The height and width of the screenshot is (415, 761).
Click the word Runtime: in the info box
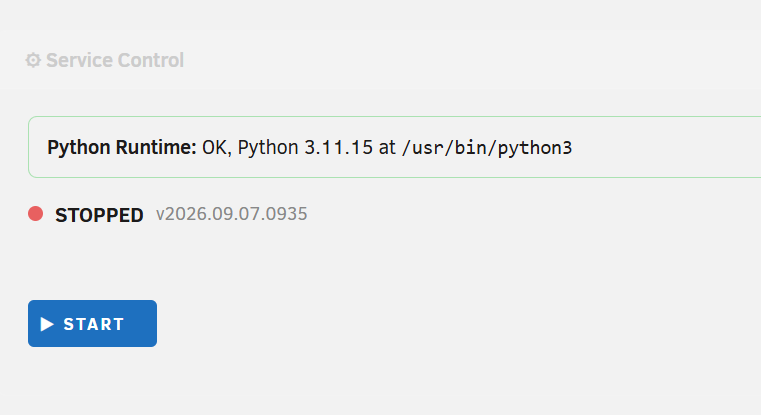click(x=156, y=147)
